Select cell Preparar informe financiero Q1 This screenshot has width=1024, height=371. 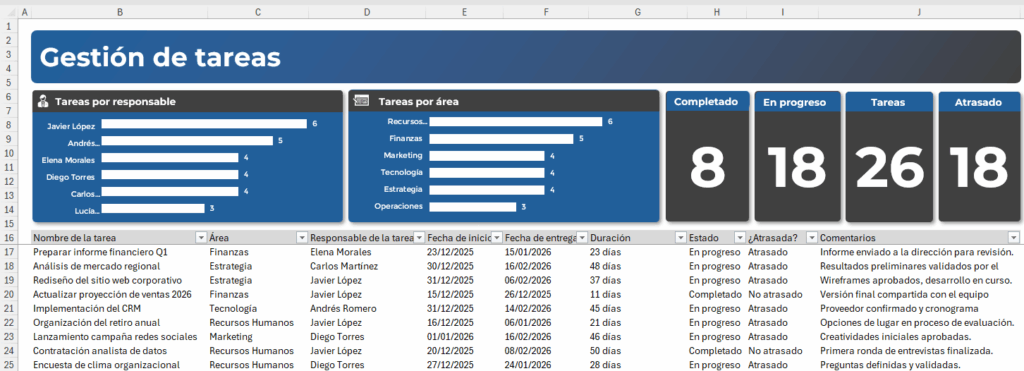click(x=119, y=252)
